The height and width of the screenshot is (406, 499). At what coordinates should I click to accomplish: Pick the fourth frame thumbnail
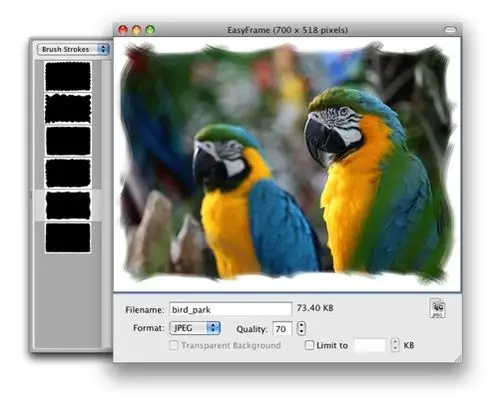coord(68,173)
